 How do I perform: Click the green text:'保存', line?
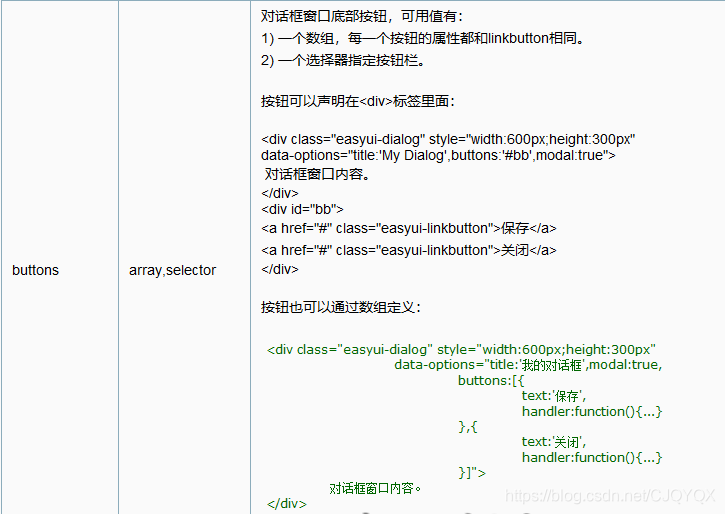tap(554, 396)
